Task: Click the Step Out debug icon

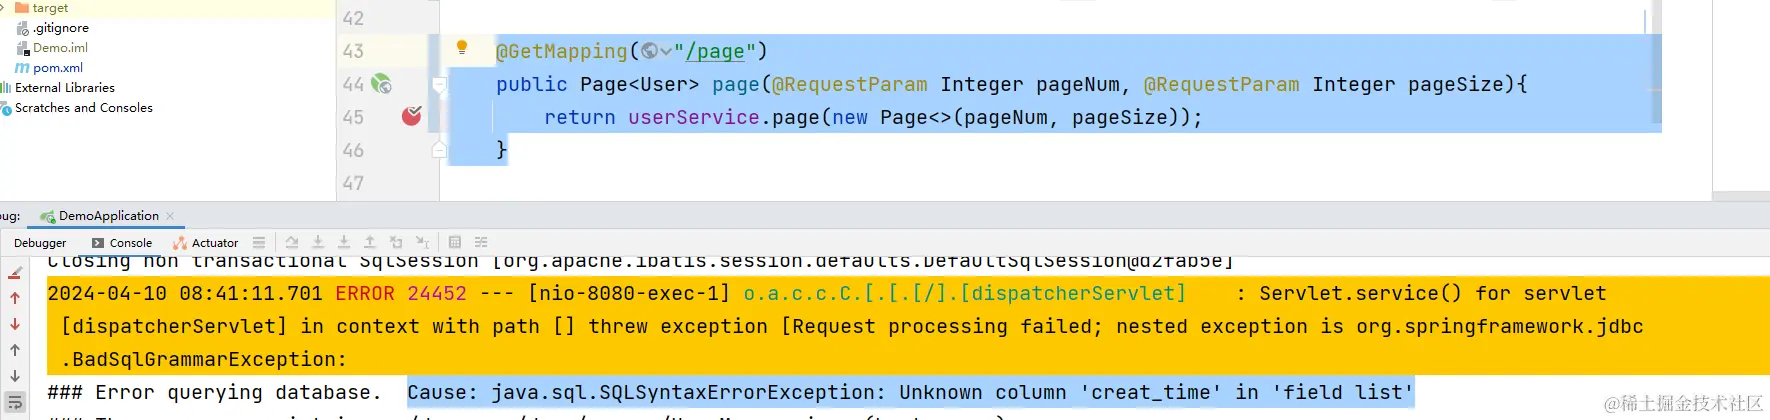Action: tap(370, 242)
